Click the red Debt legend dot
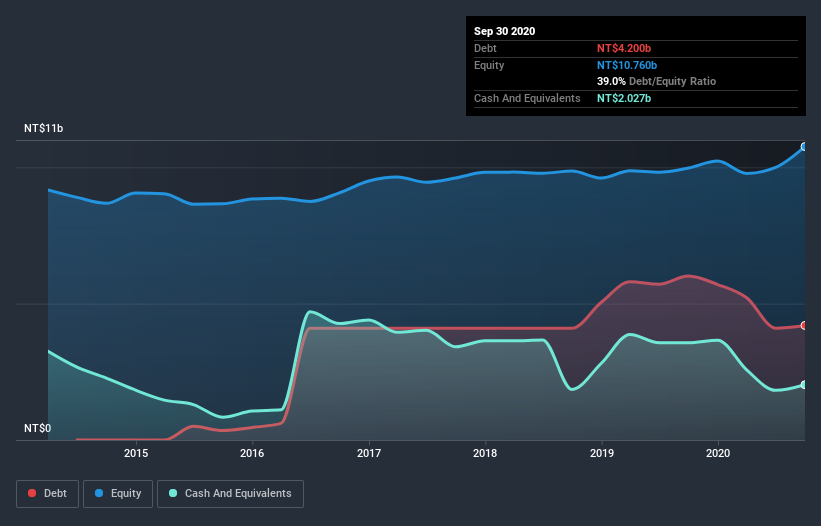This screenshot has width=821, height=526. 32,493
